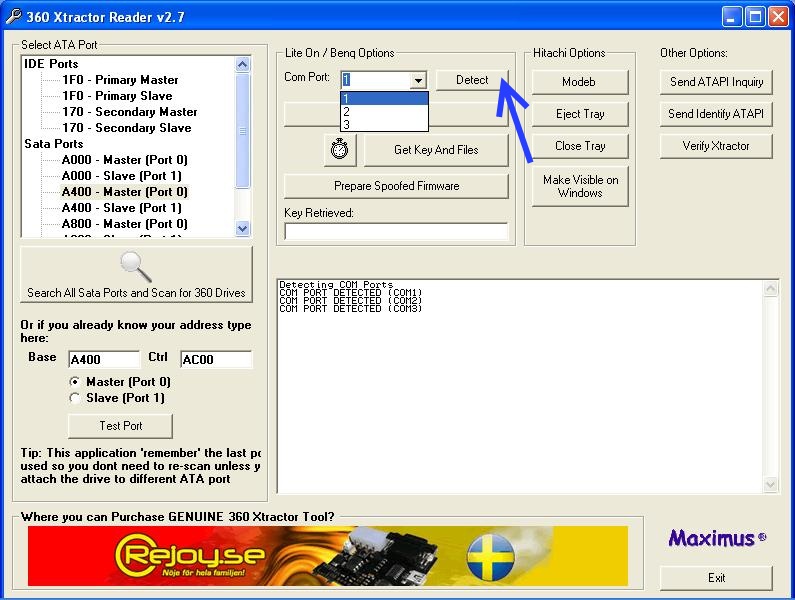Choose option 1 in Com Port list
Image resolution: width=795 pixels, height=600 pixels.
(x=384, y=98)
